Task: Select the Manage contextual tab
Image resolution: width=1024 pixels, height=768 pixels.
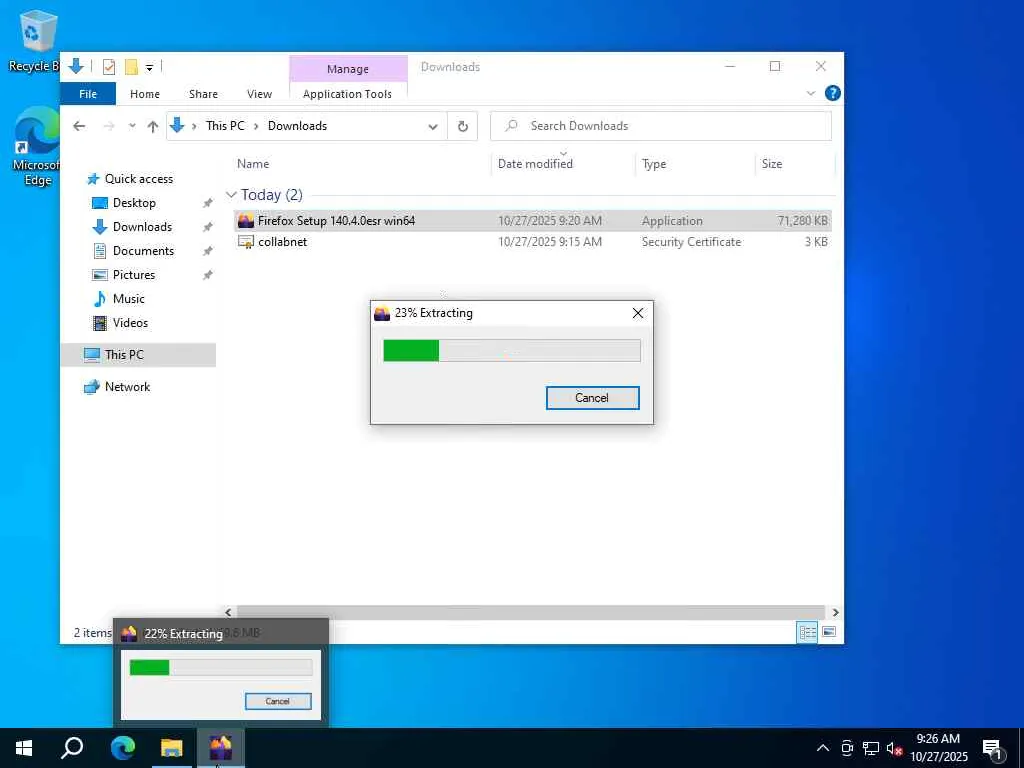Action: point(348,69)
